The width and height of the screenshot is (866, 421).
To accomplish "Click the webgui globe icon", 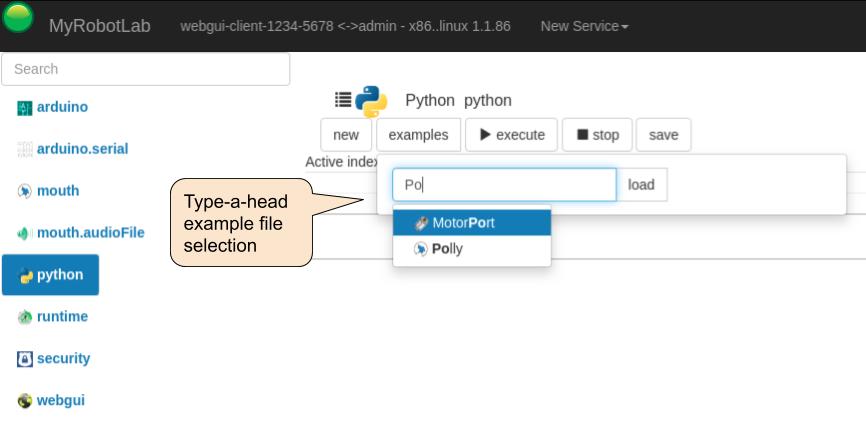I will tap(25, 401).
